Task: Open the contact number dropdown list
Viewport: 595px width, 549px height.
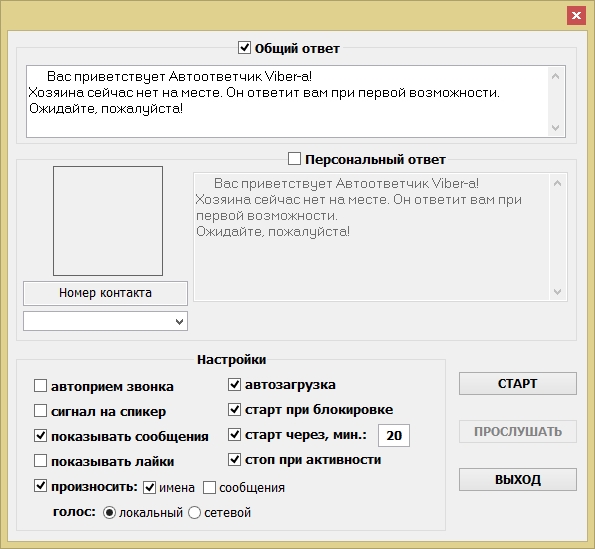Action: pyautogui.click(x=105, y=321)
